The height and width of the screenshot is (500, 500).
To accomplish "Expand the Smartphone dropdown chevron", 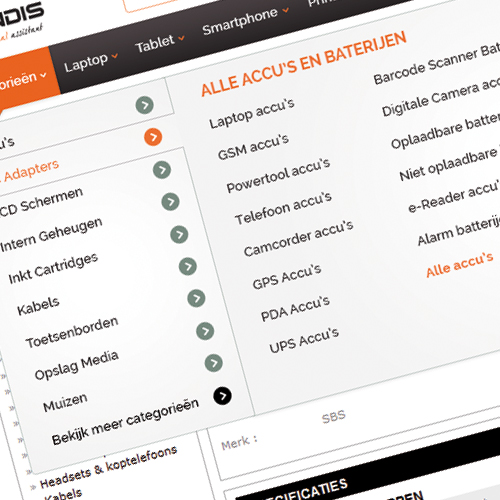I will click(285, 10).
